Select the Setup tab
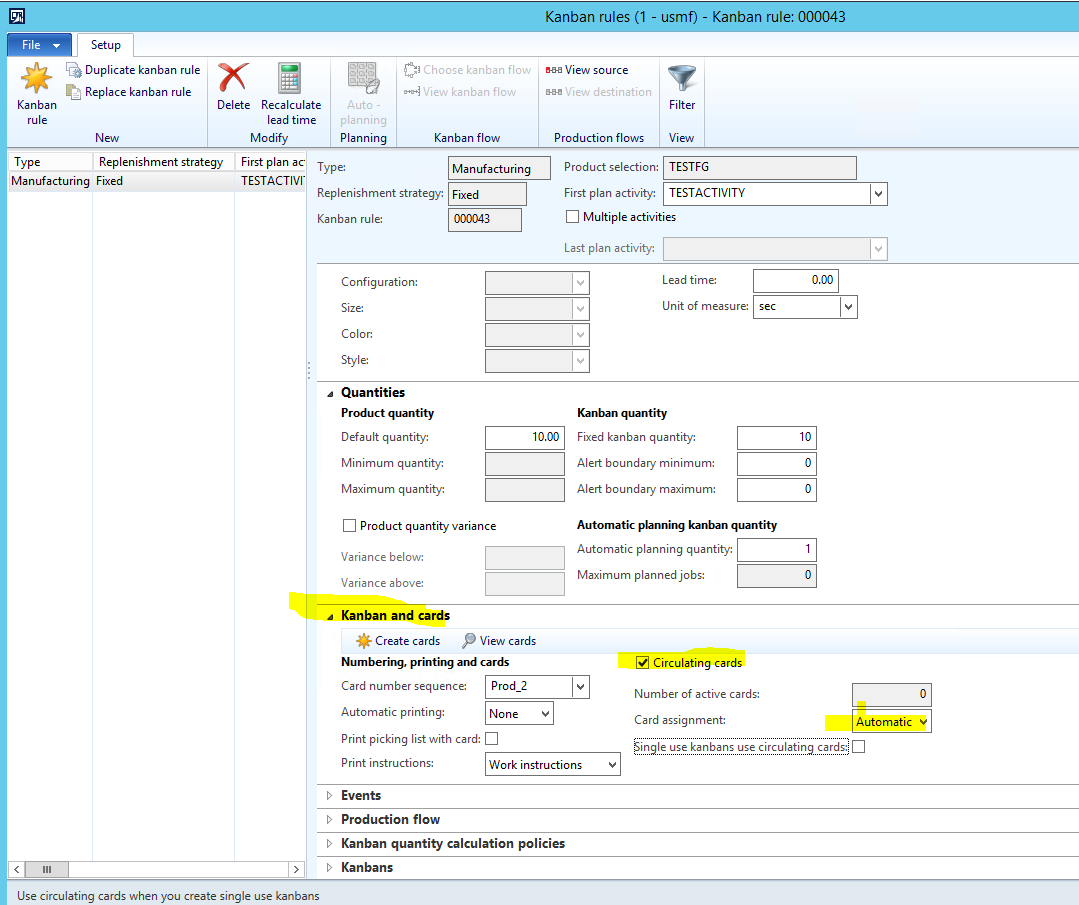 [x=105, y=45]
